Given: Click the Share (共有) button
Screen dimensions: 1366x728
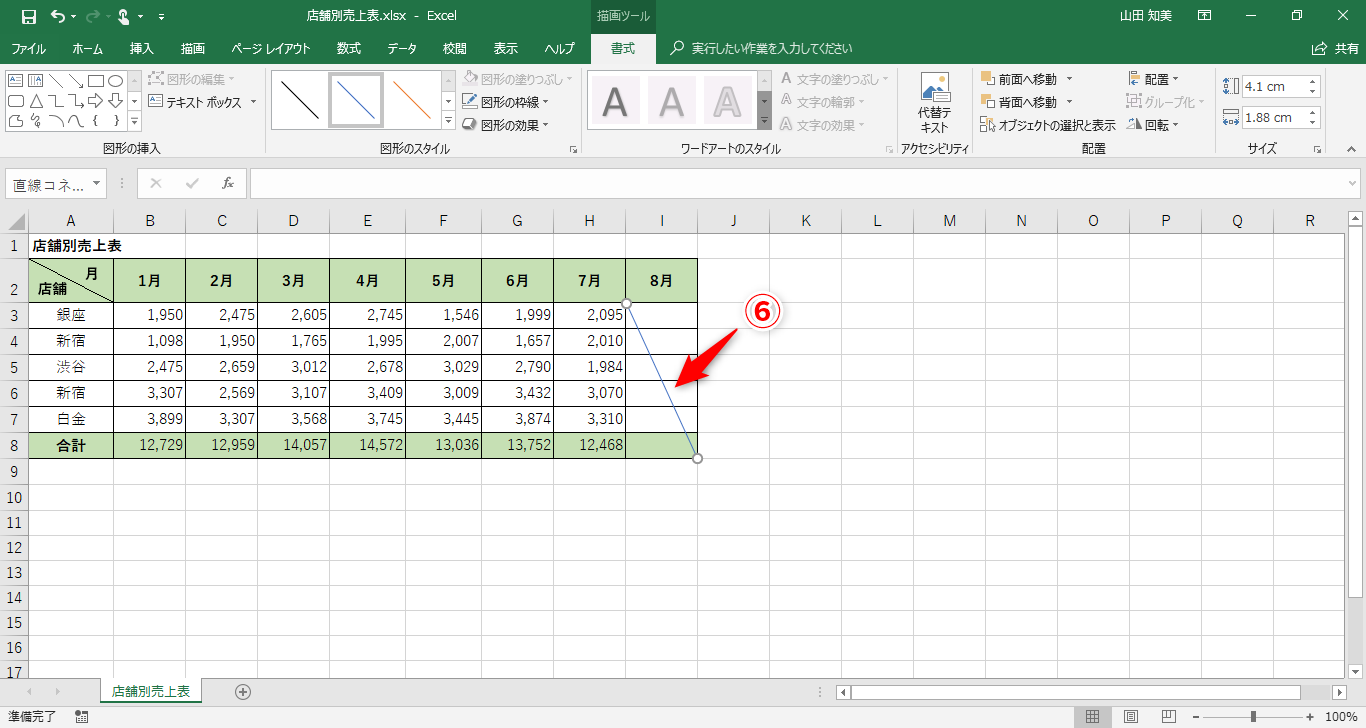Looking at the screenshot, I should 1335,48.
